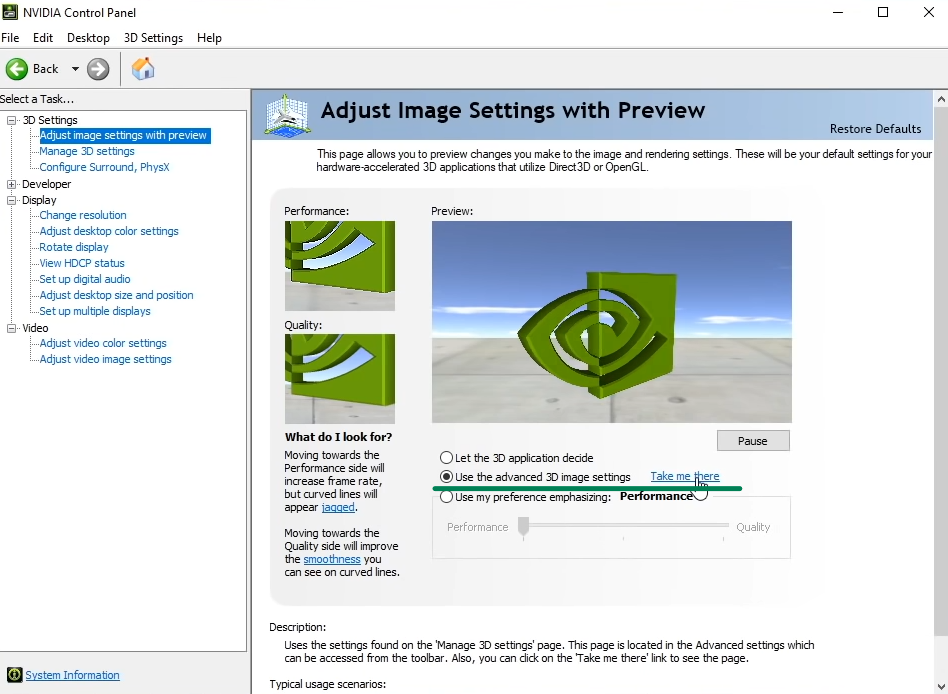Open Rotate display
The image size is (948, 694).
74,247
